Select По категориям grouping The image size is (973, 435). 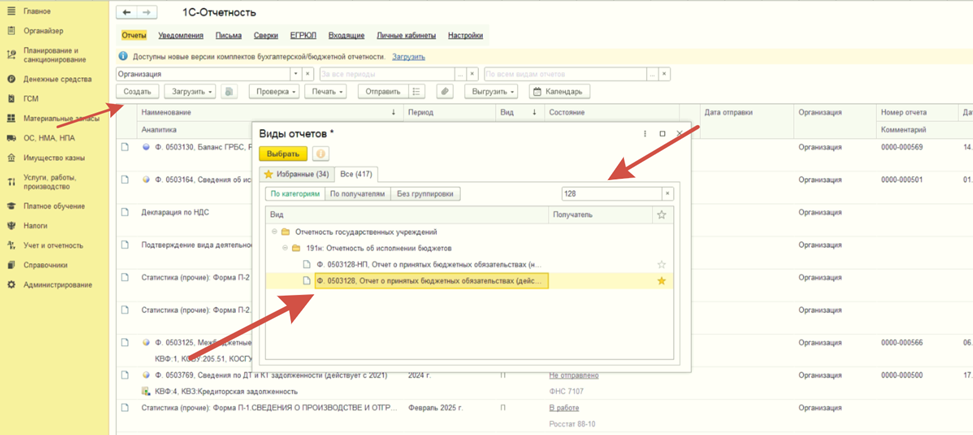click(x=295, y=194)
